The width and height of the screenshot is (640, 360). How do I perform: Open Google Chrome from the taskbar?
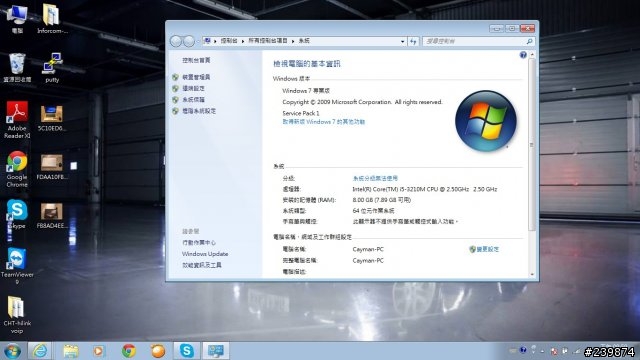(x=129, y=351)
